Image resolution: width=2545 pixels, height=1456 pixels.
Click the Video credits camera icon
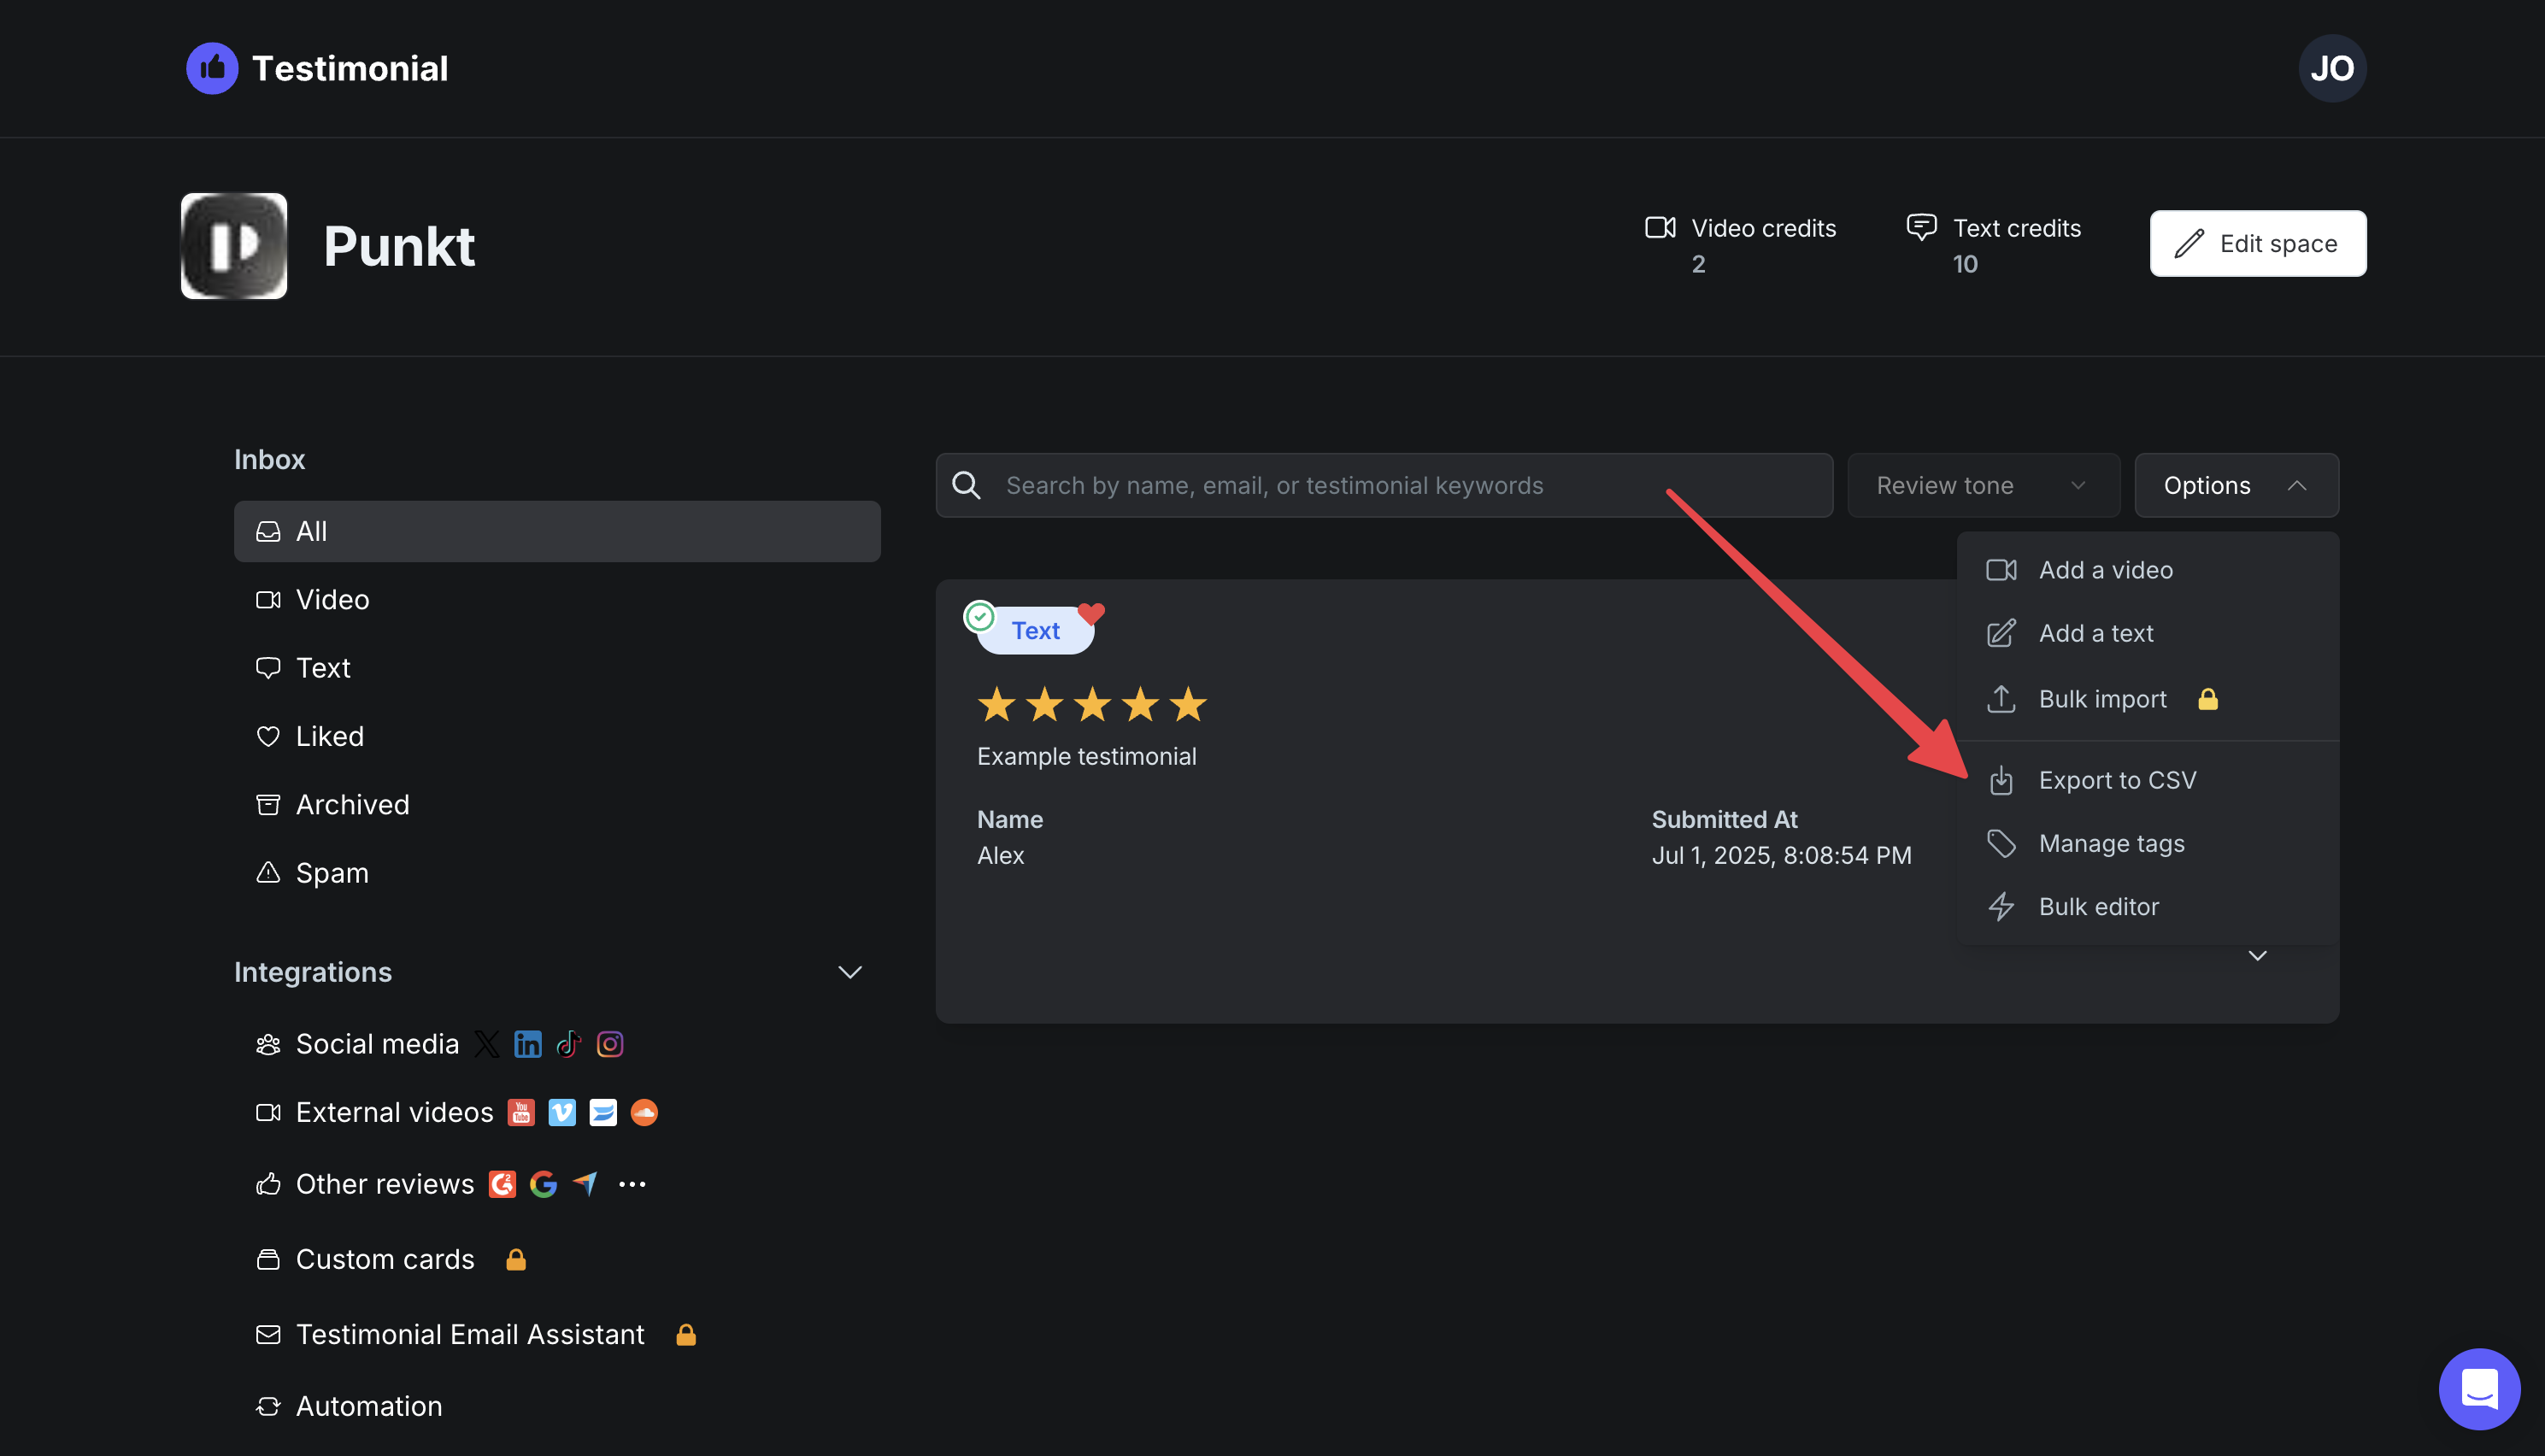point(1660,228)
